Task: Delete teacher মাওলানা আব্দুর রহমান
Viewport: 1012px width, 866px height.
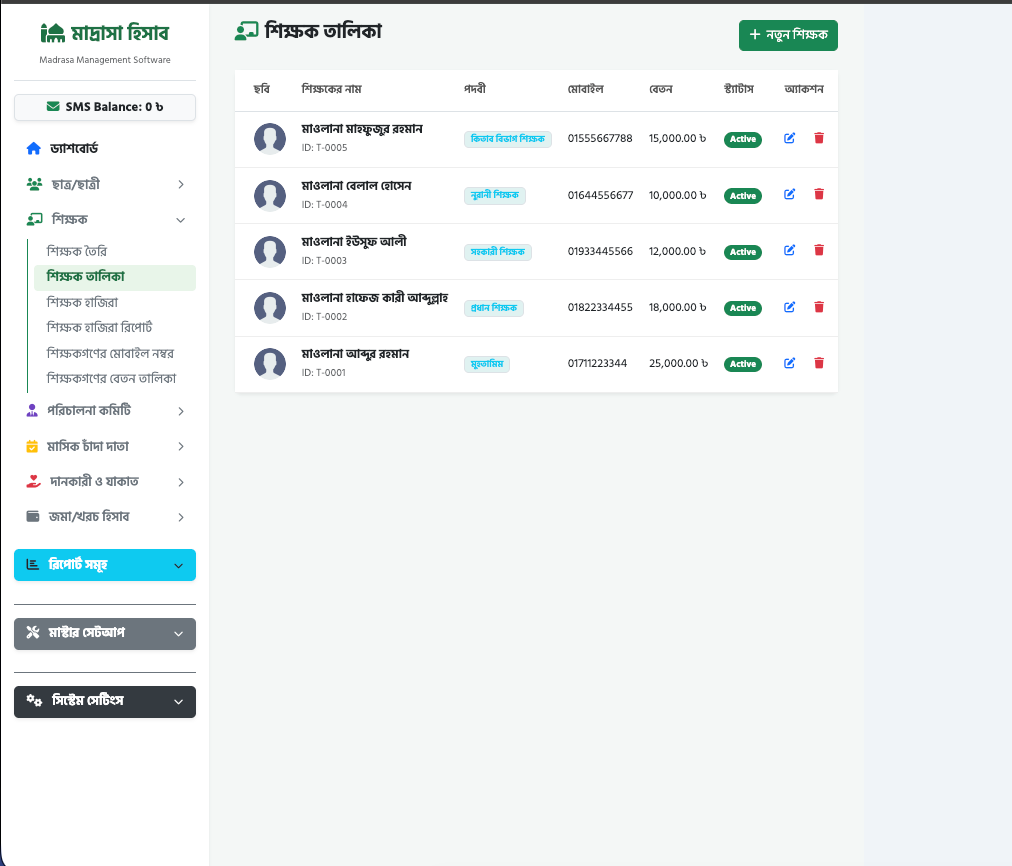Action: (819, 363)
